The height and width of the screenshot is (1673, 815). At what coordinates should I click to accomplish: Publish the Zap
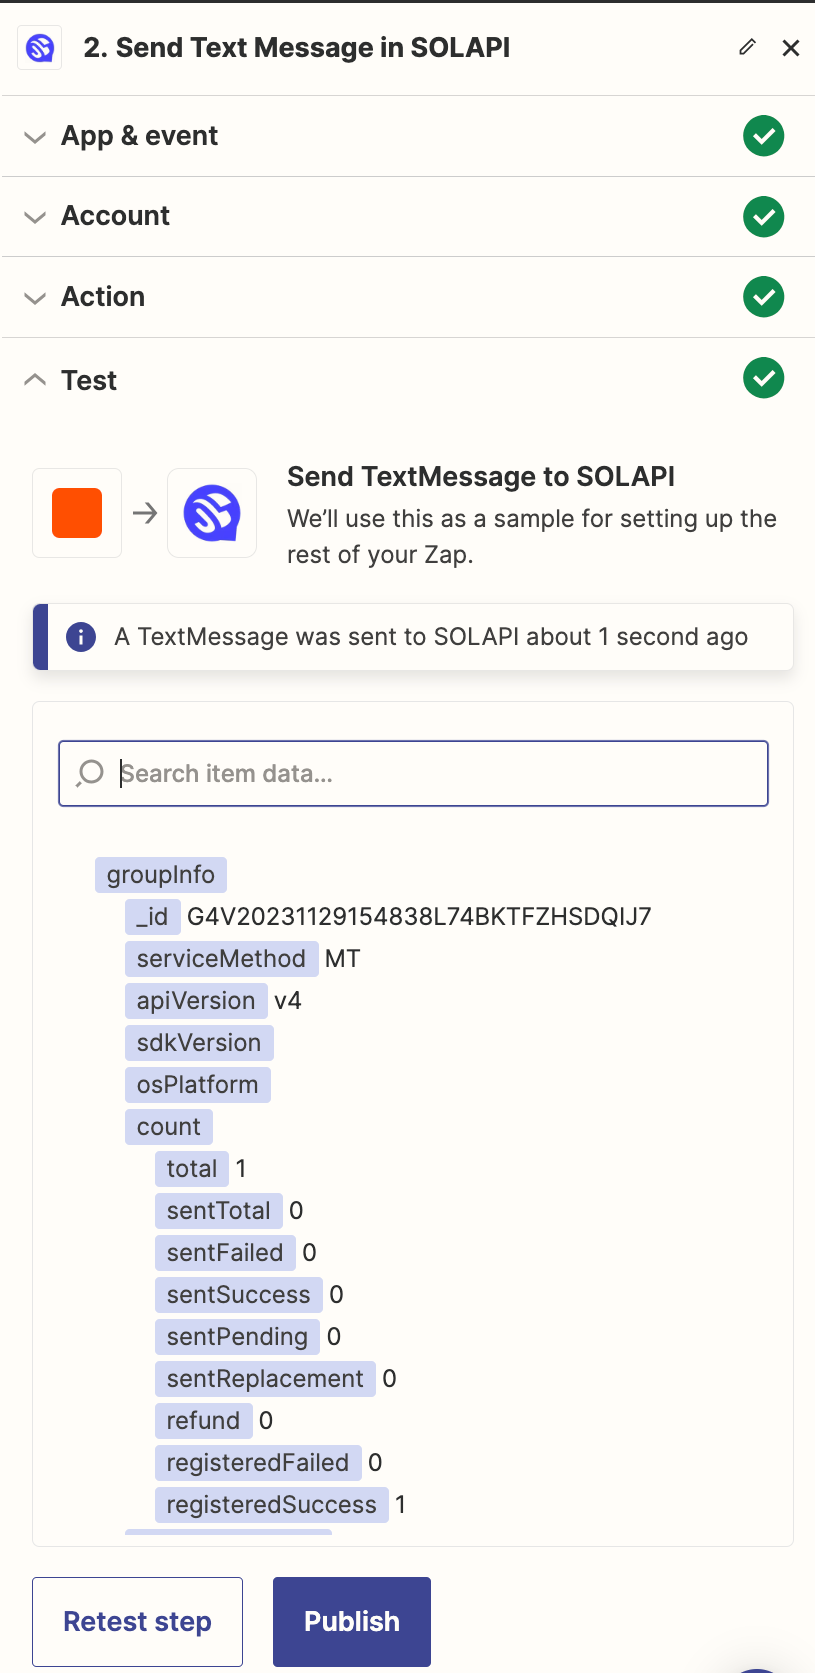click(352, 1622)
